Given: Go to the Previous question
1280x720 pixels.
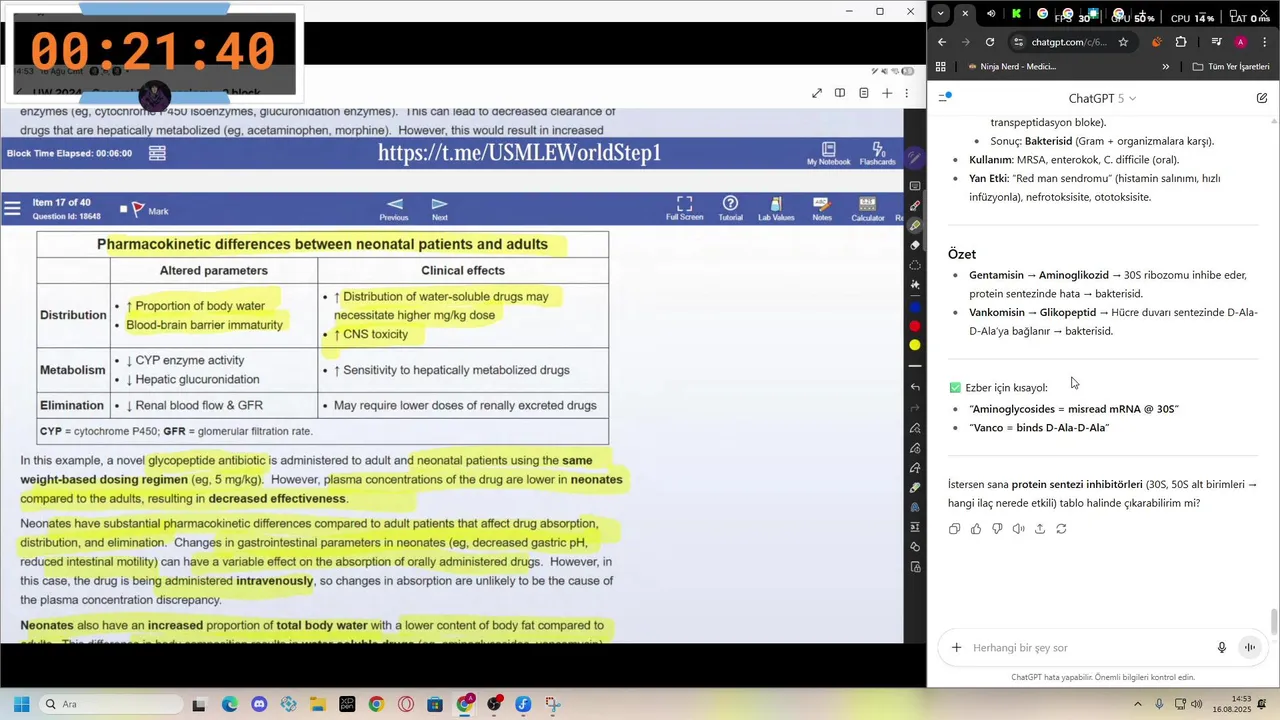Looking at the screenshot, I should 394,209.
